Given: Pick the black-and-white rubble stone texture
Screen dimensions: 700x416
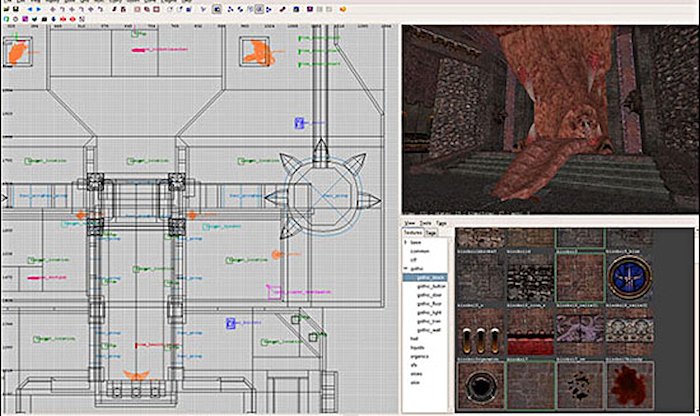Looking at the screenshot, I should point(530,279).
